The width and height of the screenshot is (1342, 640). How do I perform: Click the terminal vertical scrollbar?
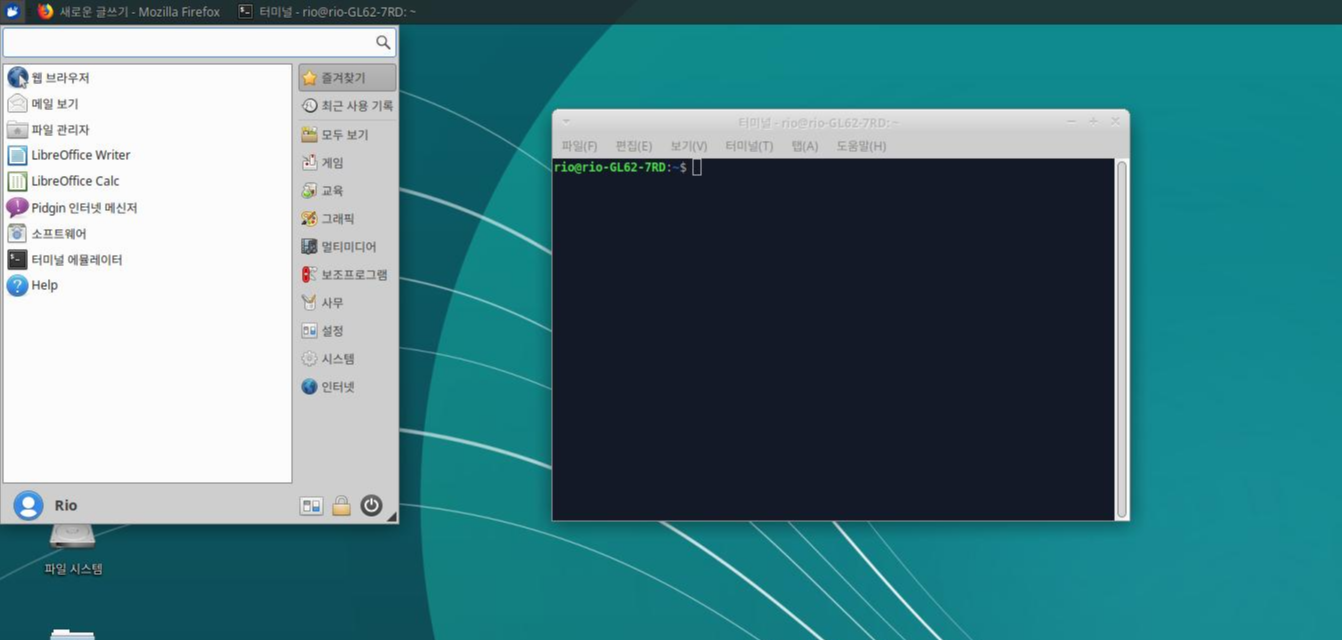pyautogui.click(x=1122, y=338)
